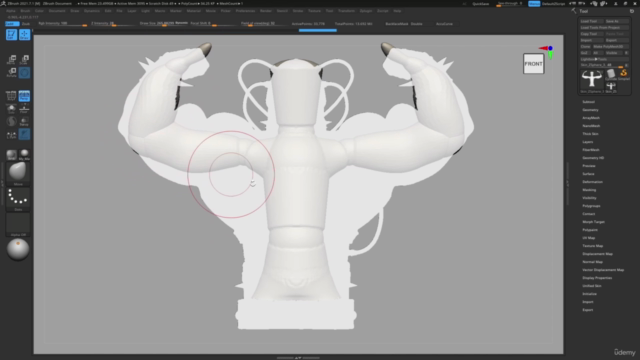Screen dimensions: 640x360
Task: Click the DefaultZScript button
Action: pyautogui.click(x=554, y=4)
